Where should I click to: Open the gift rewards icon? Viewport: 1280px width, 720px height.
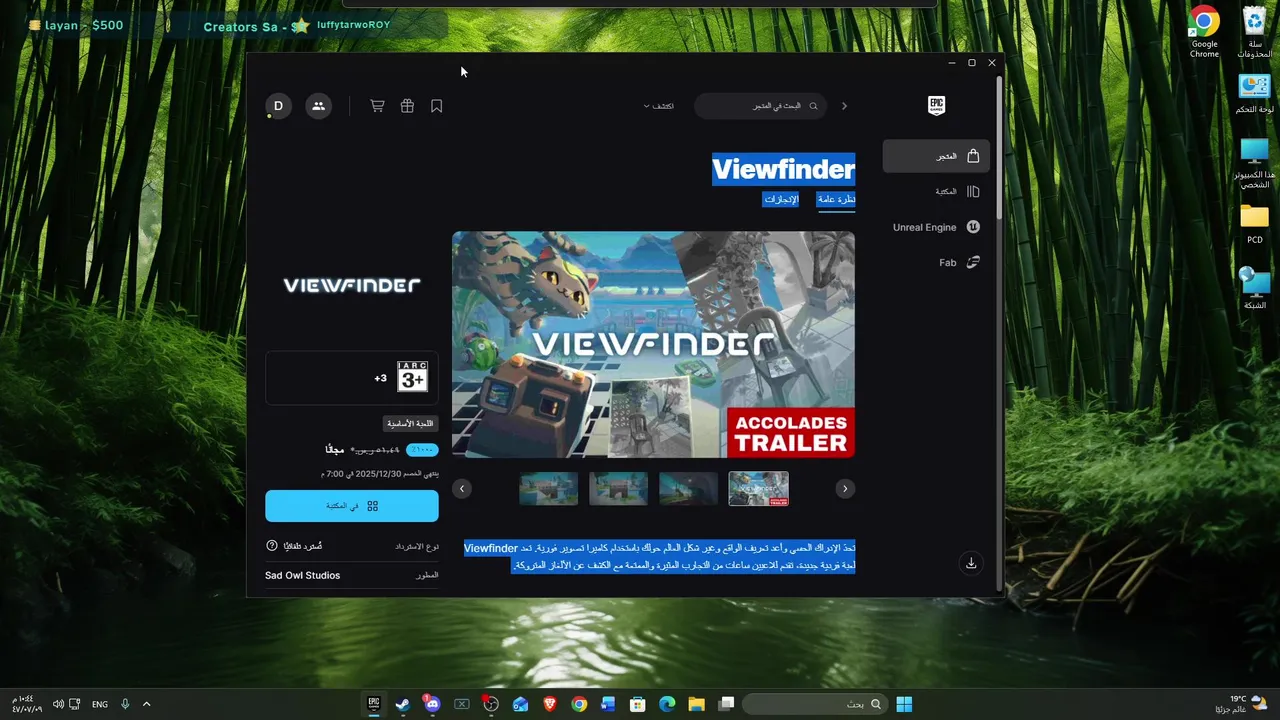407,106
